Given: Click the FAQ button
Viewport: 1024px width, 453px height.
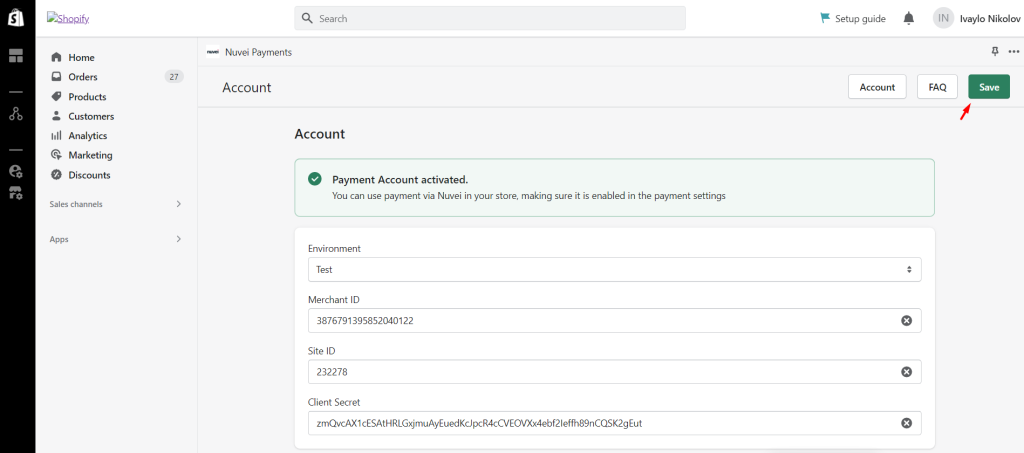Looking at the screenshot, I should tap(937, 87).
